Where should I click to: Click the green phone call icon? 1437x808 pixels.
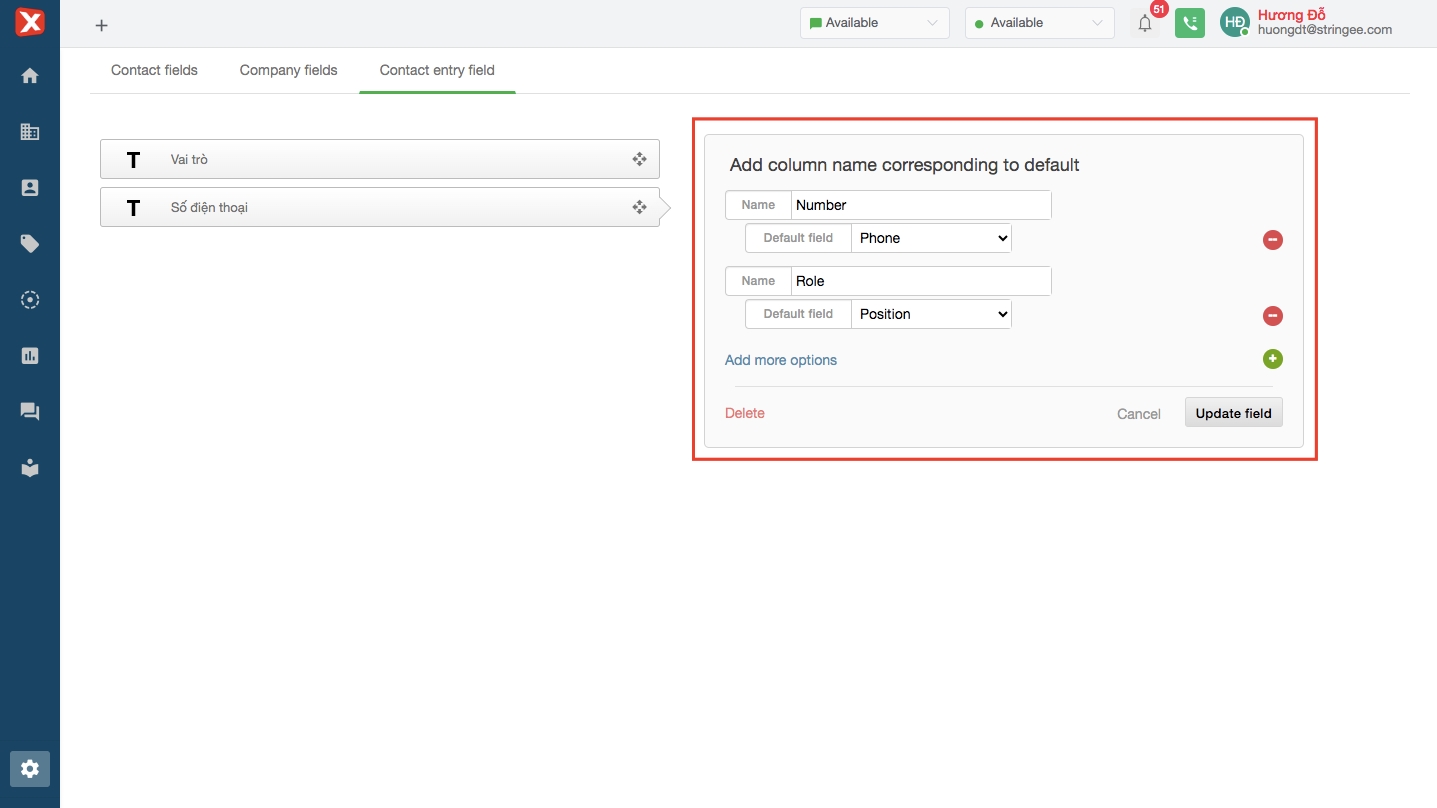click(x=1189, y=23)
